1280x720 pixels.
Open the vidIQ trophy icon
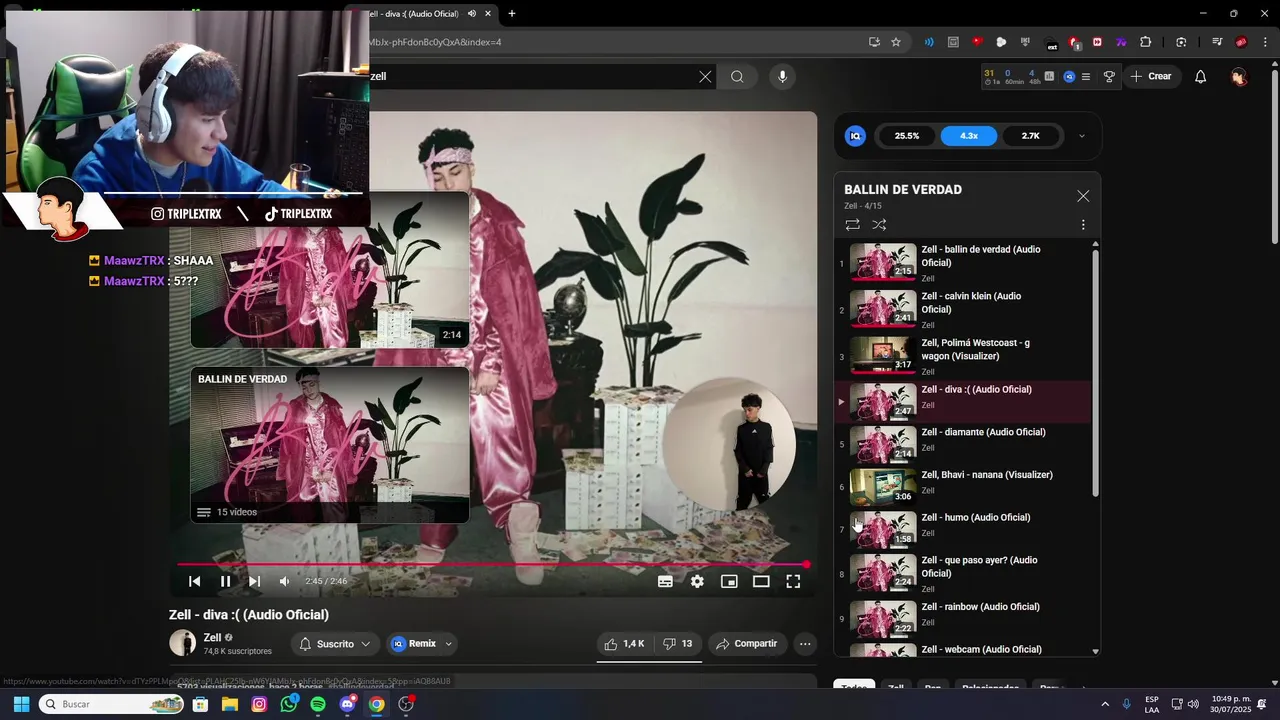tap(1109, 76)
